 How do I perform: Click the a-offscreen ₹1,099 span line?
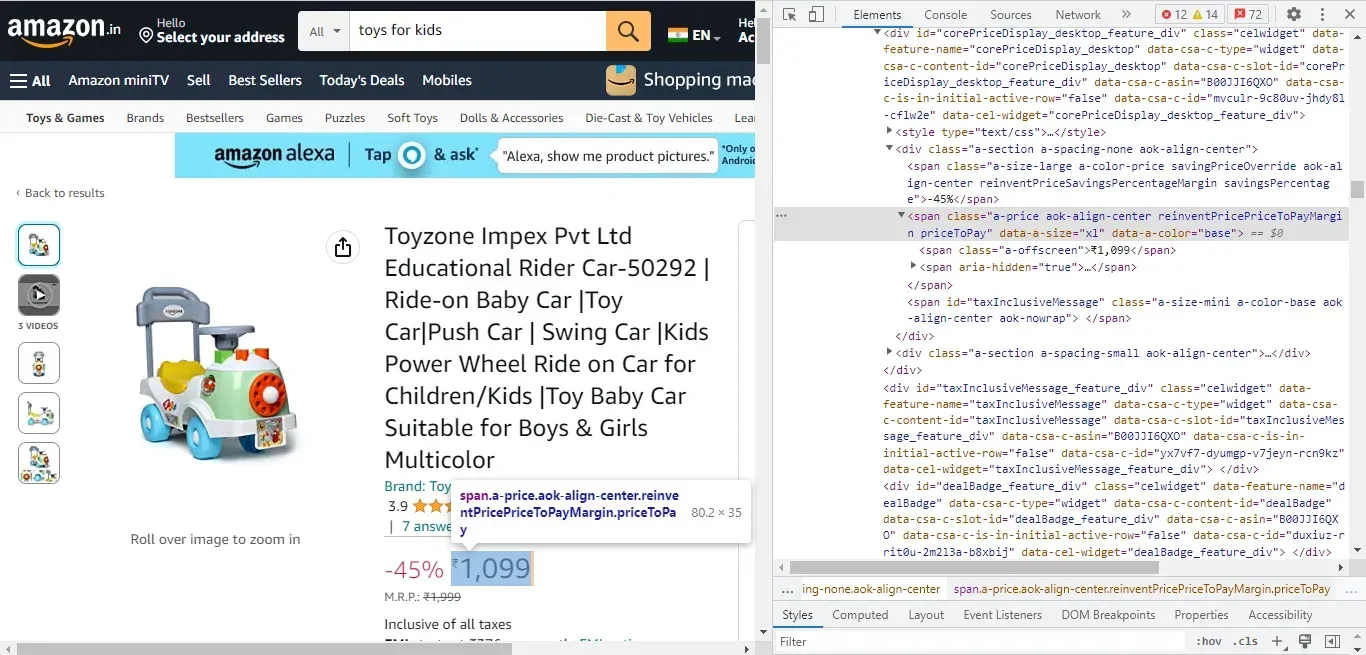[1047, 250]
